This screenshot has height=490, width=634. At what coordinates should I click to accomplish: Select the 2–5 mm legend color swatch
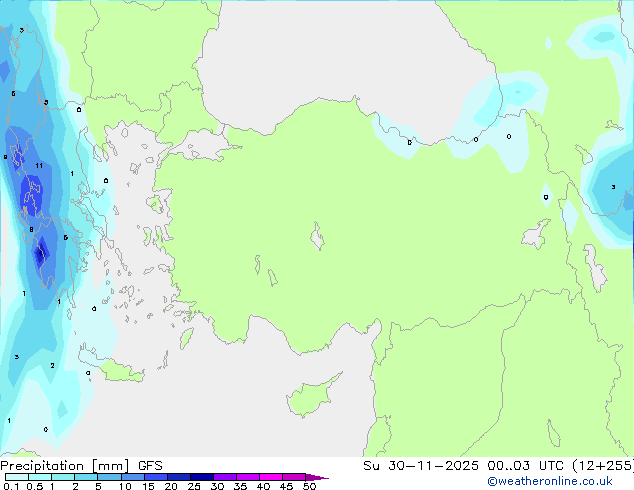[x=86, y=477]
